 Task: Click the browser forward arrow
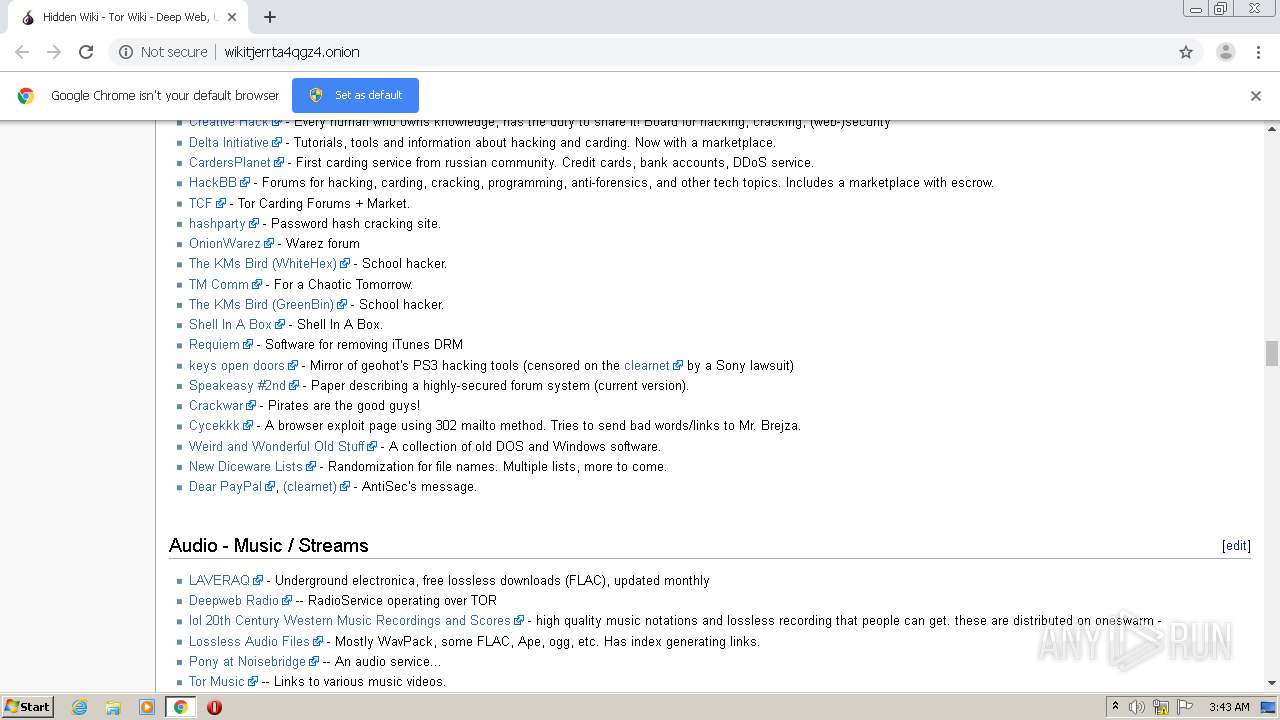pos(54,52)
